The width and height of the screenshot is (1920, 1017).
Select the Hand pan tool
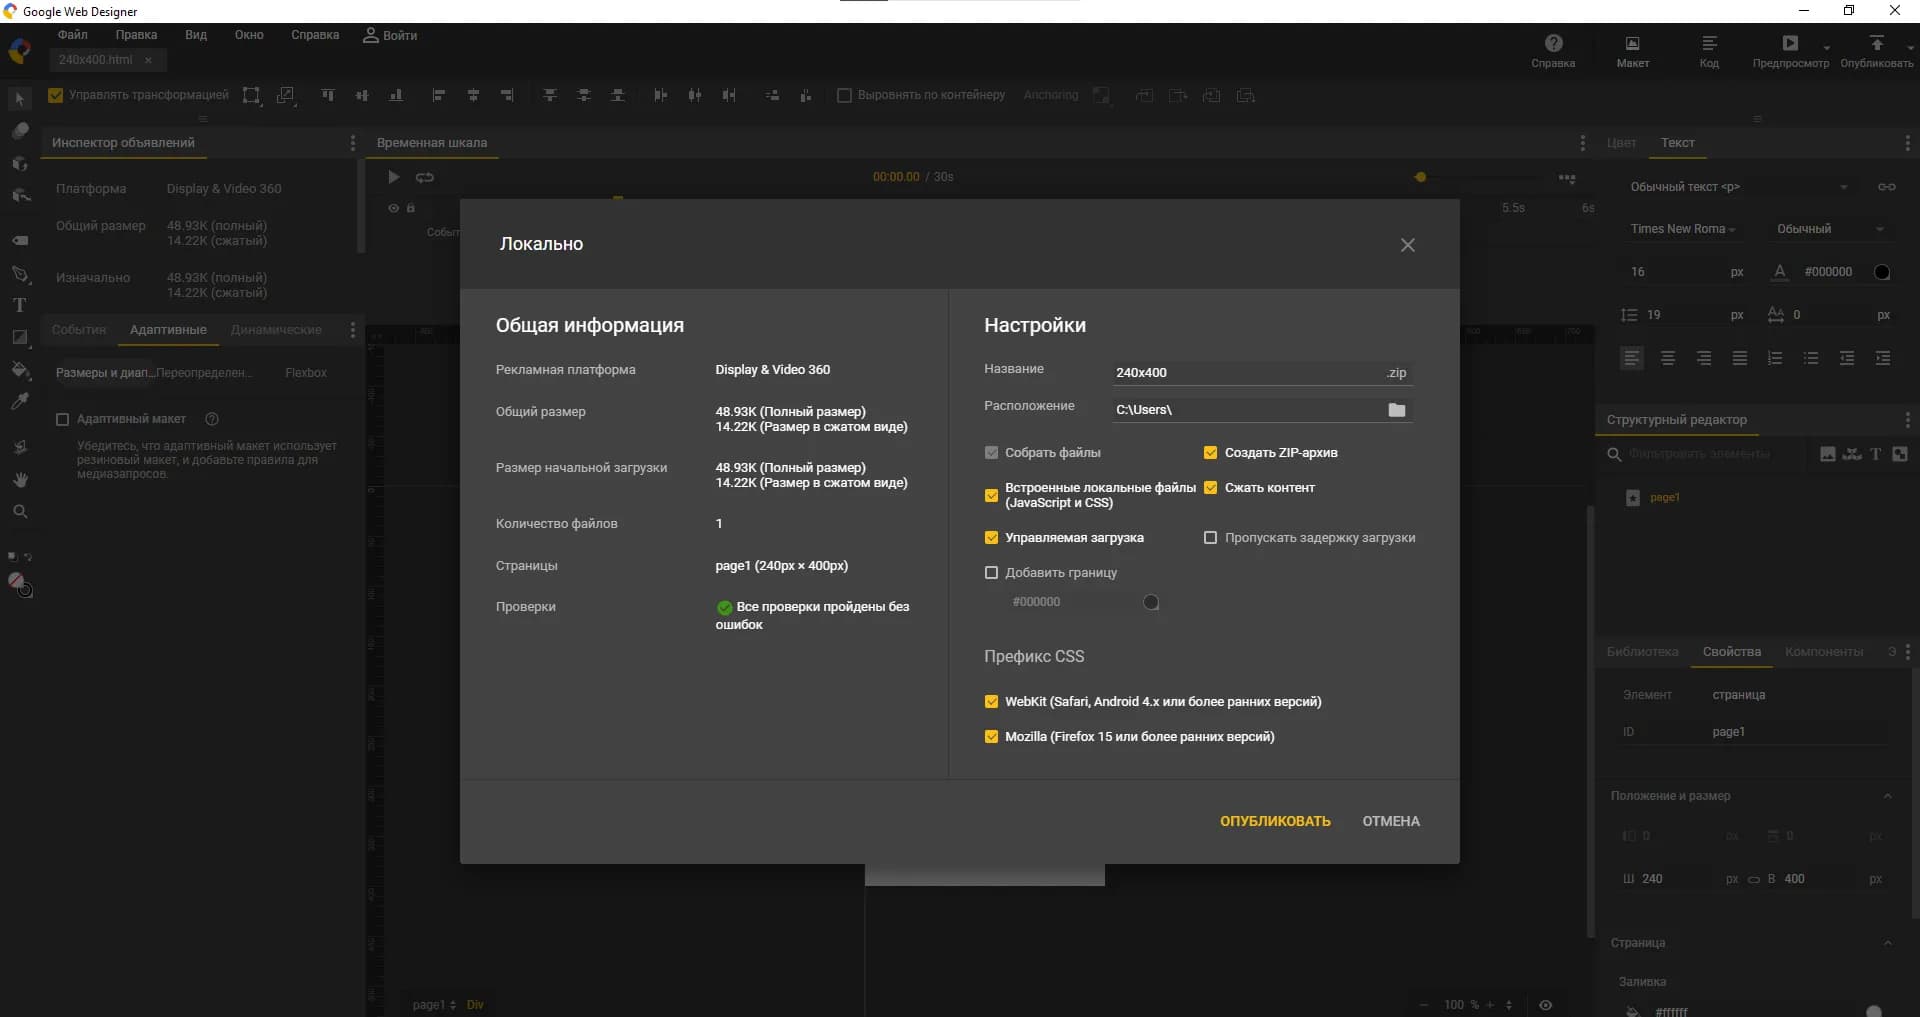19,479
